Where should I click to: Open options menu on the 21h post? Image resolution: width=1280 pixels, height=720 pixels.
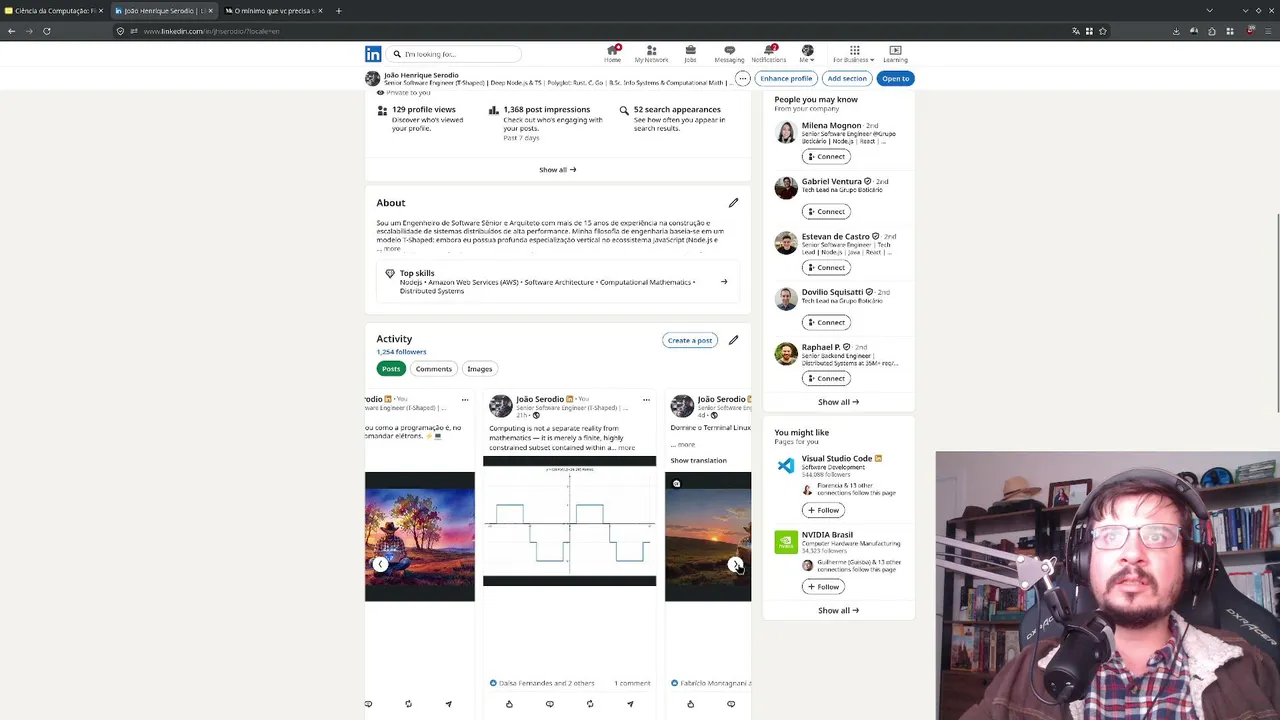tap(646, 400)
